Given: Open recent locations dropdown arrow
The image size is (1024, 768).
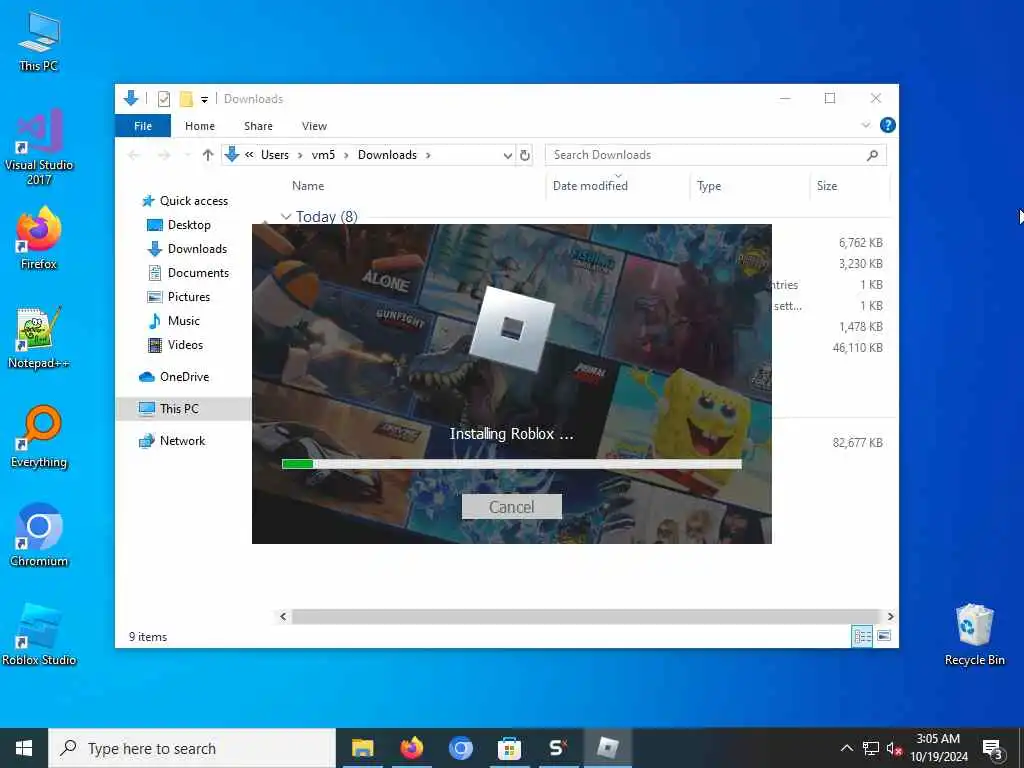Looking at the screenshot, I should (x=187, y=155).
